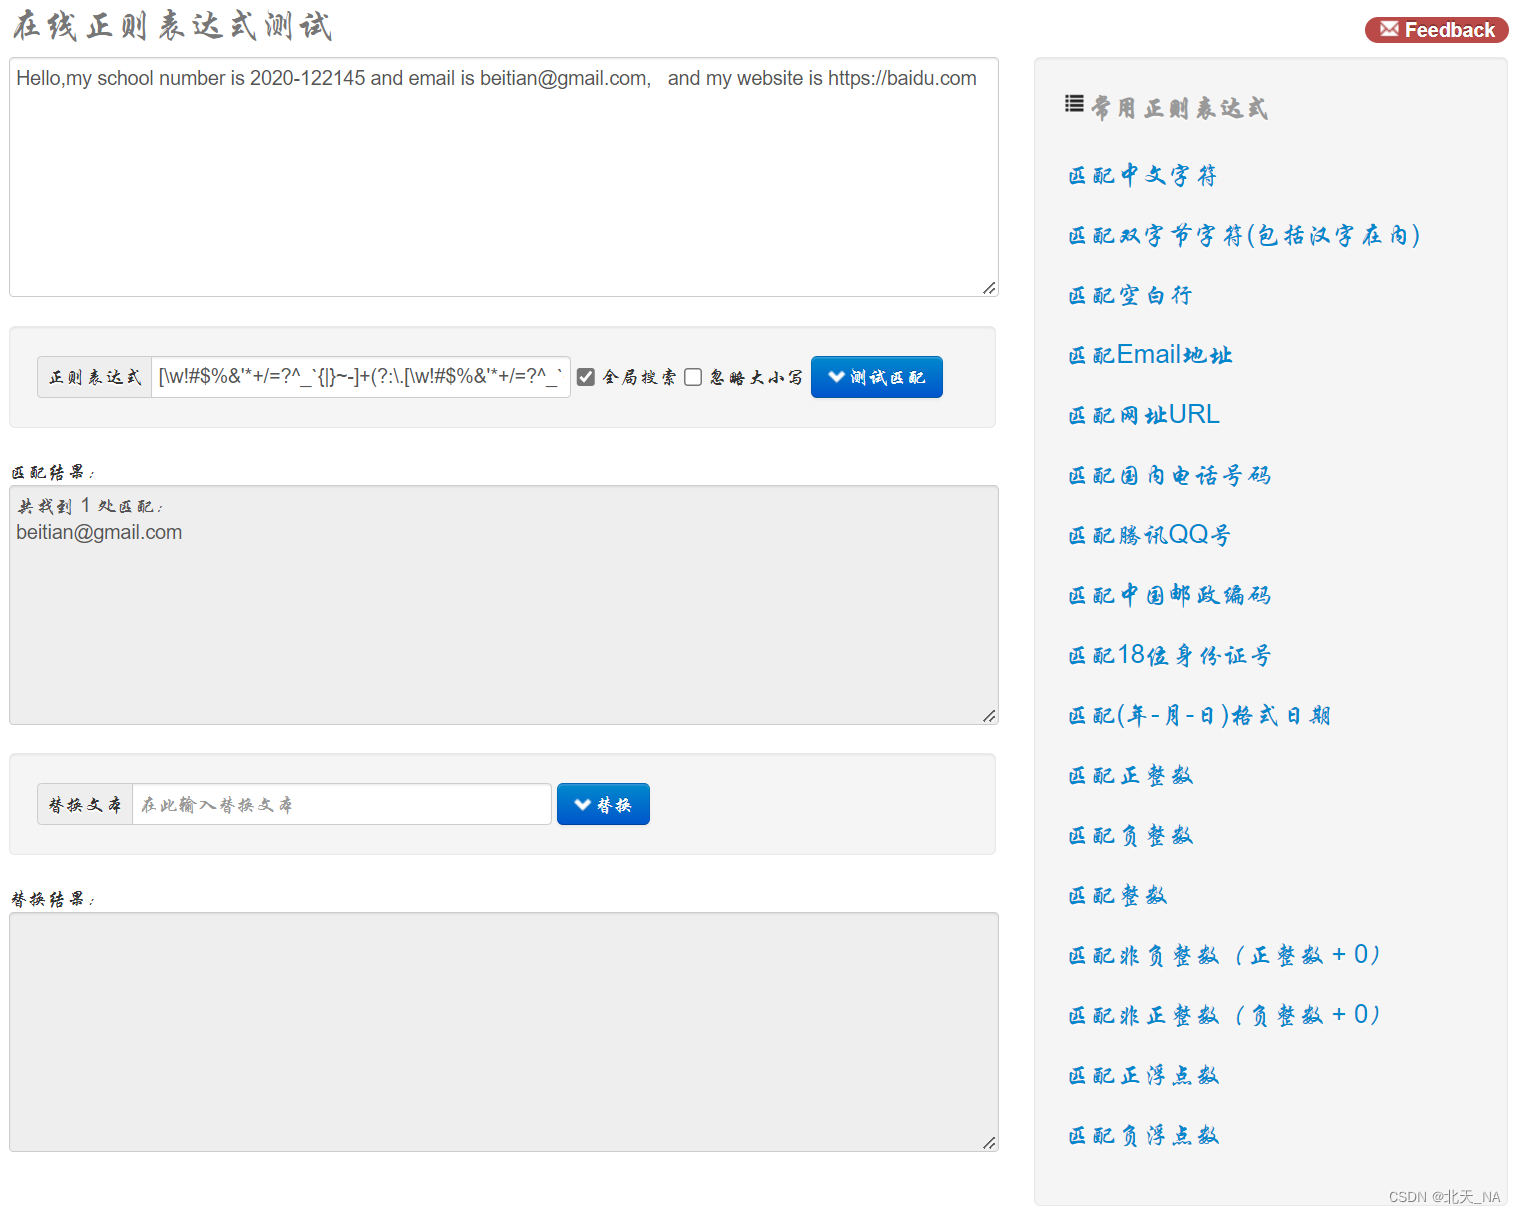This screenshot has height=1213, width=1516.
Task: Choose the 匹配国内电话号码 link
Action: click(1169, 475)
